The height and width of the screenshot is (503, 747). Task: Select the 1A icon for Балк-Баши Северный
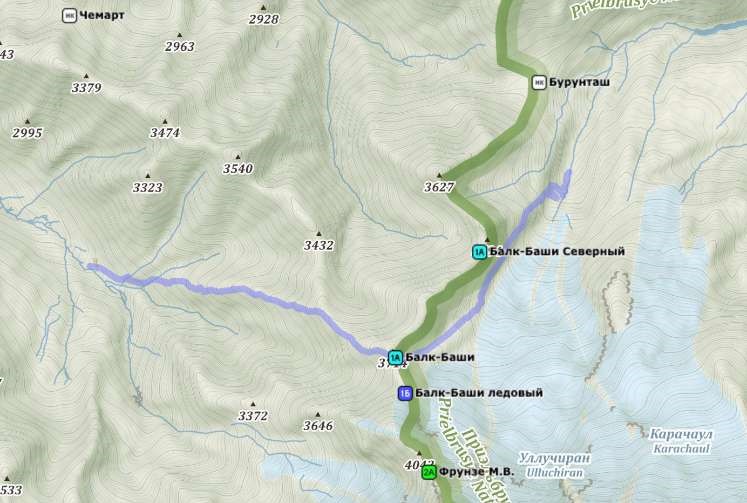tap(479, 252)
